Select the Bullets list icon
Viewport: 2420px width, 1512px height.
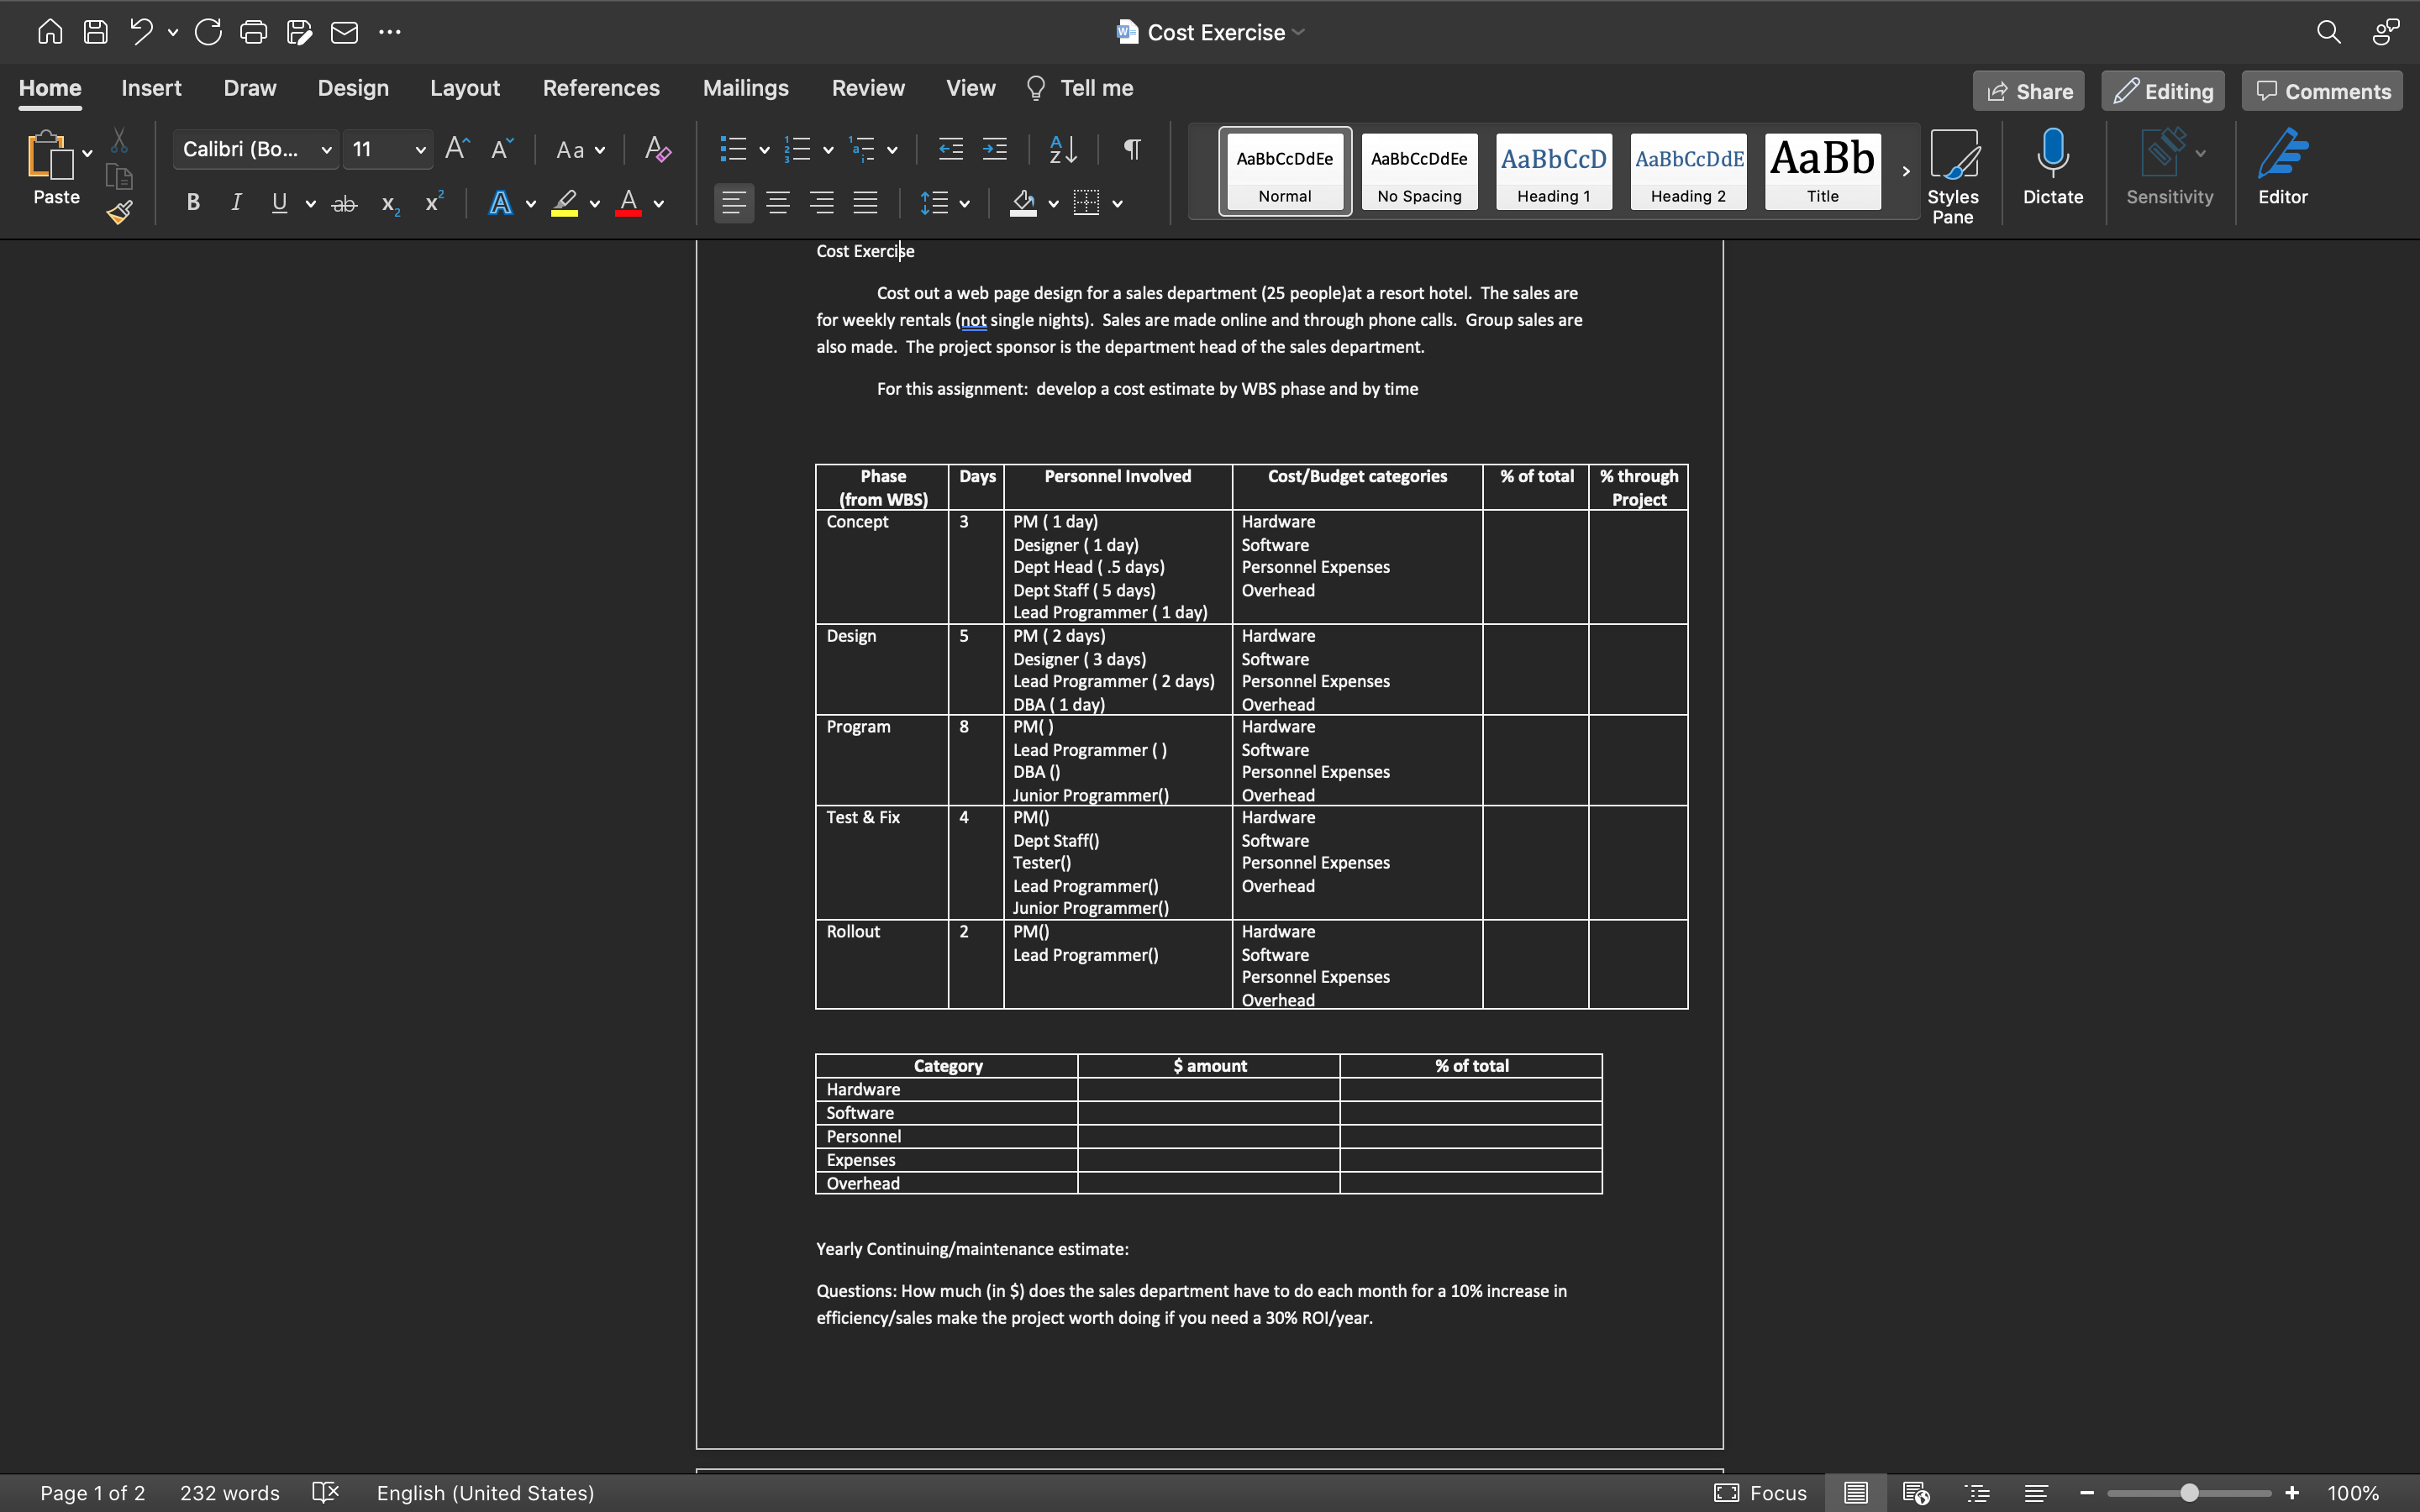pyautogui.click(x=733, y=150)
